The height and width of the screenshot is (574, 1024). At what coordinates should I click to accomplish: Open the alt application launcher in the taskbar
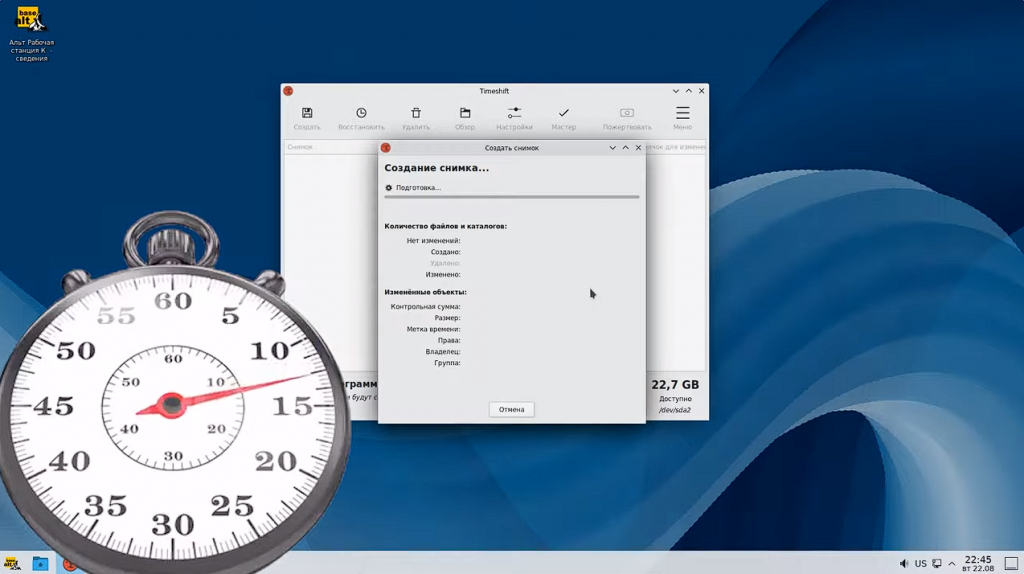coord(12,564)
